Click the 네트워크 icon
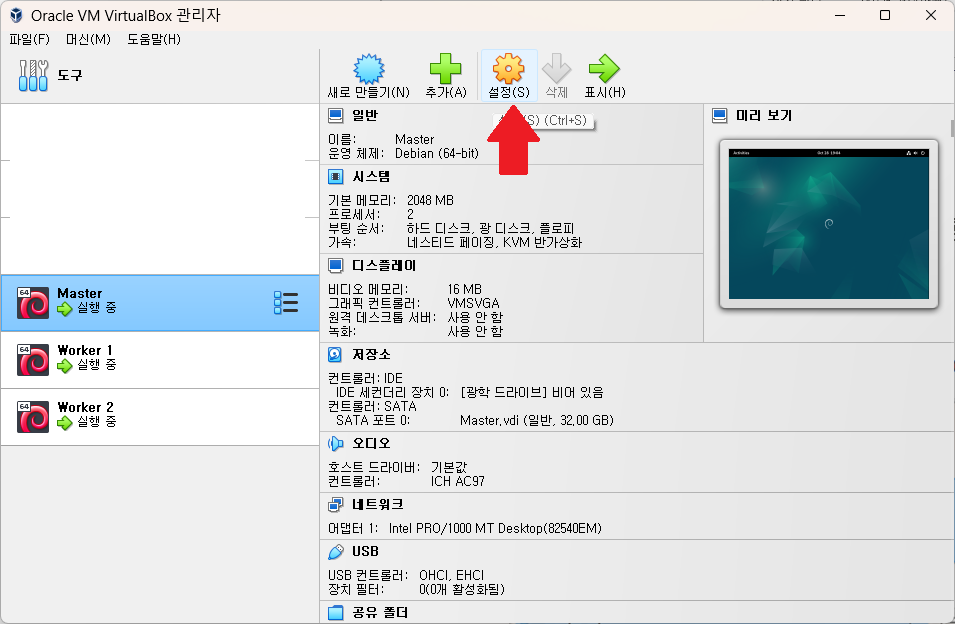Viewport: 955px width, 624px height. 336,505
